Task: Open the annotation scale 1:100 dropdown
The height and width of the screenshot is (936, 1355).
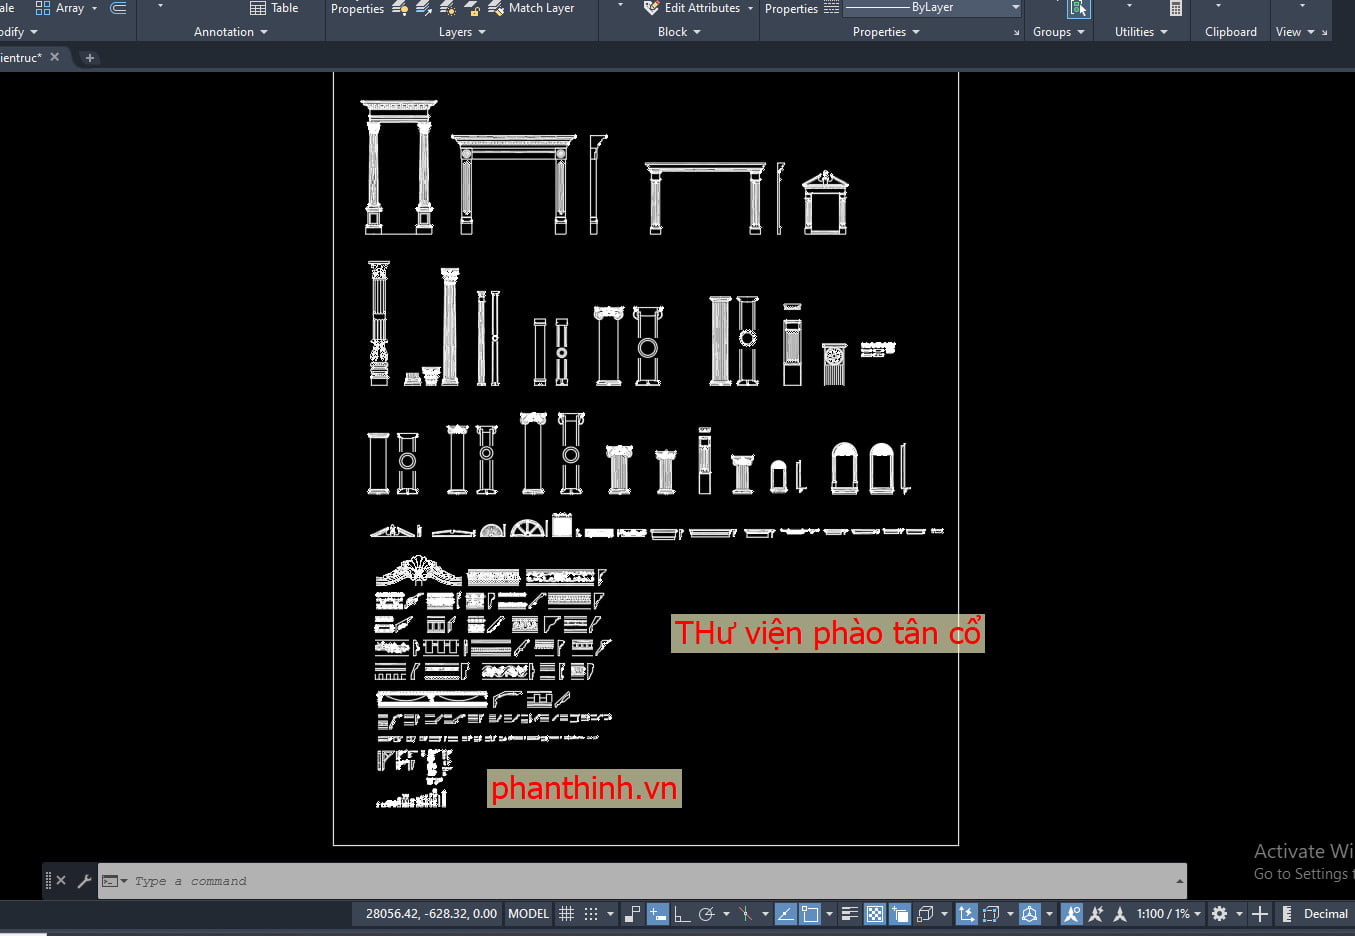Action: (1169, 914)
